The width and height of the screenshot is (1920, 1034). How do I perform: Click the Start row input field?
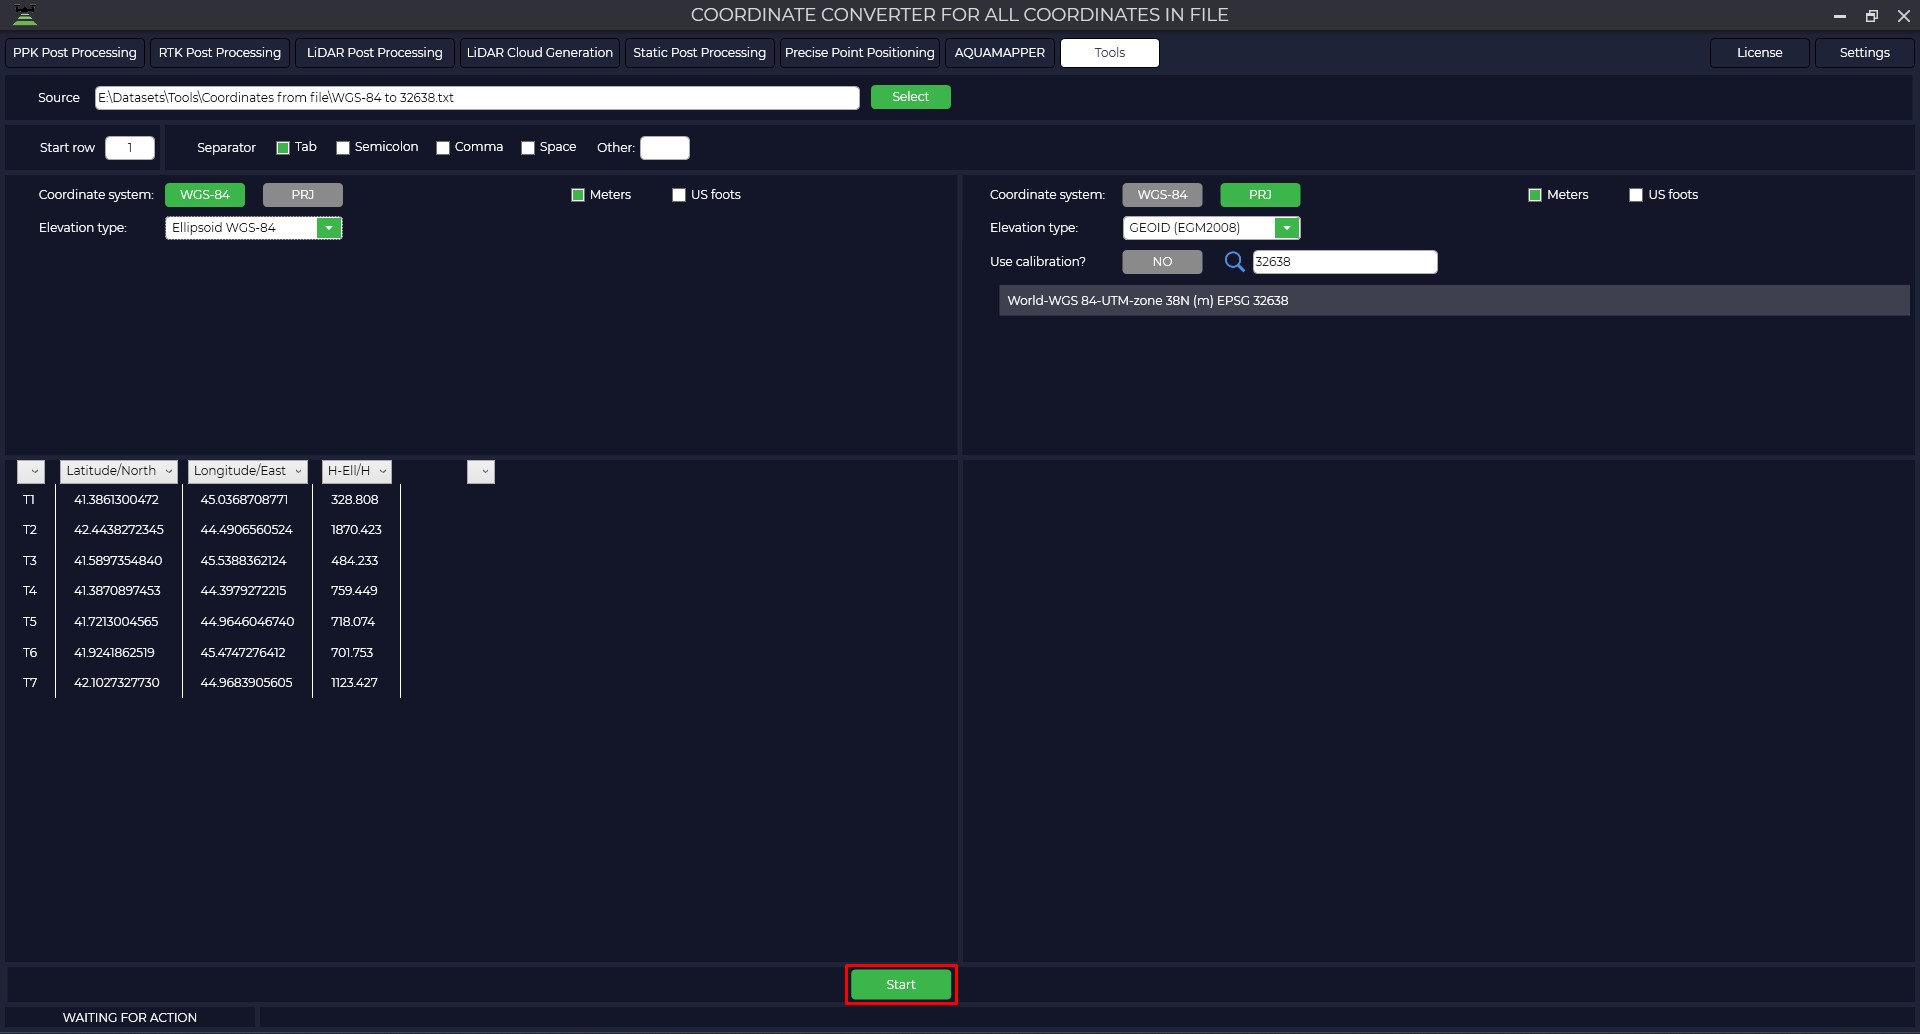point(130,148)
